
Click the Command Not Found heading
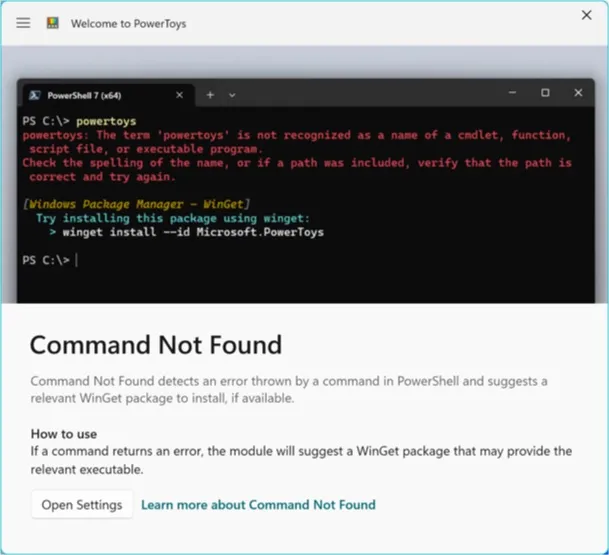[156, 345]
